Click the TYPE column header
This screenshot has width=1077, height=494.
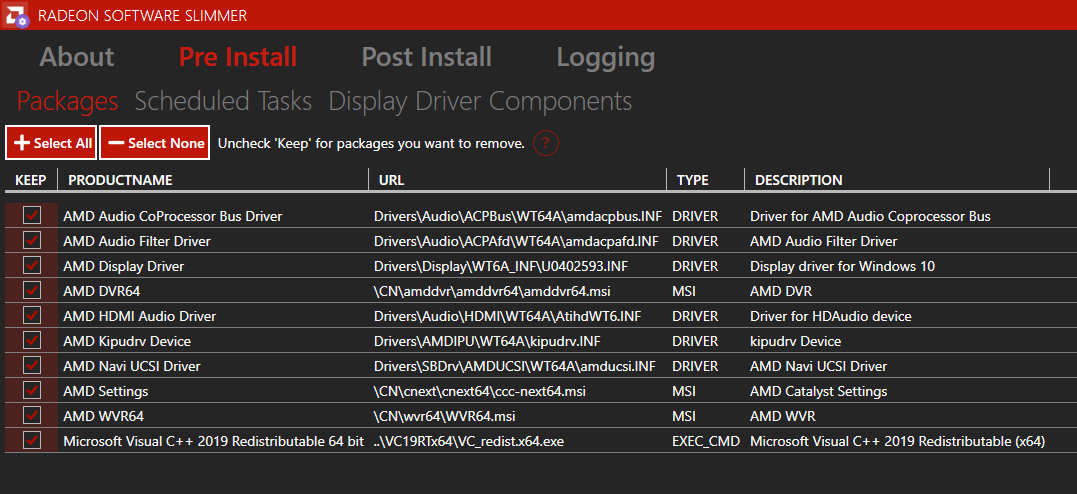click(692, 180)
